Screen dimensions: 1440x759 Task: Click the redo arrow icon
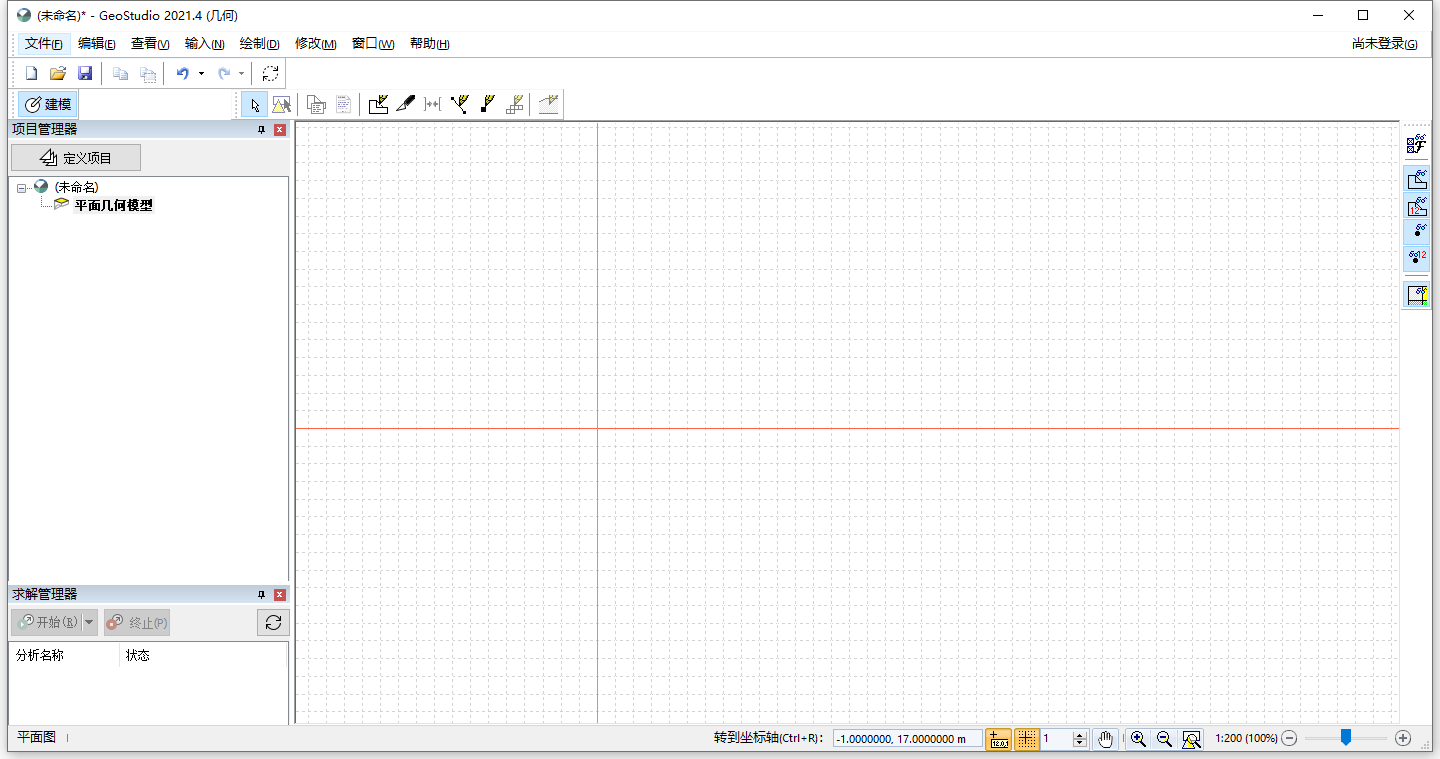tap(224, 74)
